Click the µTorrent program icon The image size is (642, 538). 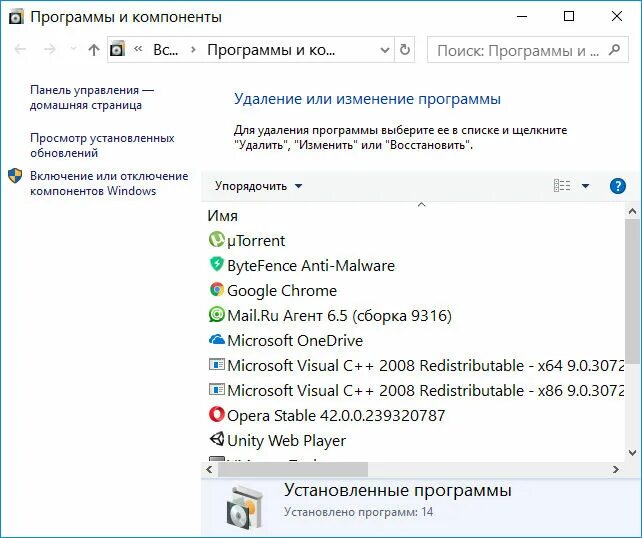(x=217, y=240)
